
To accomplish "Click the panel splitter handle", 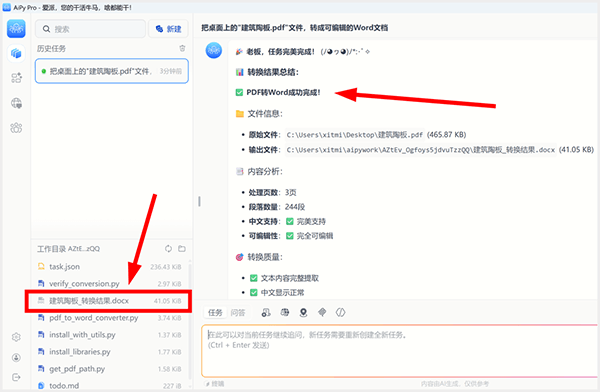I will point(199,201).
